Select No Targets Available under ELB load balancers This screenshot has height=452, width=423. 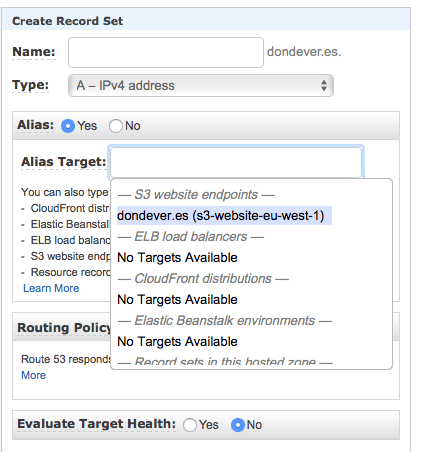tap(177, 258)
